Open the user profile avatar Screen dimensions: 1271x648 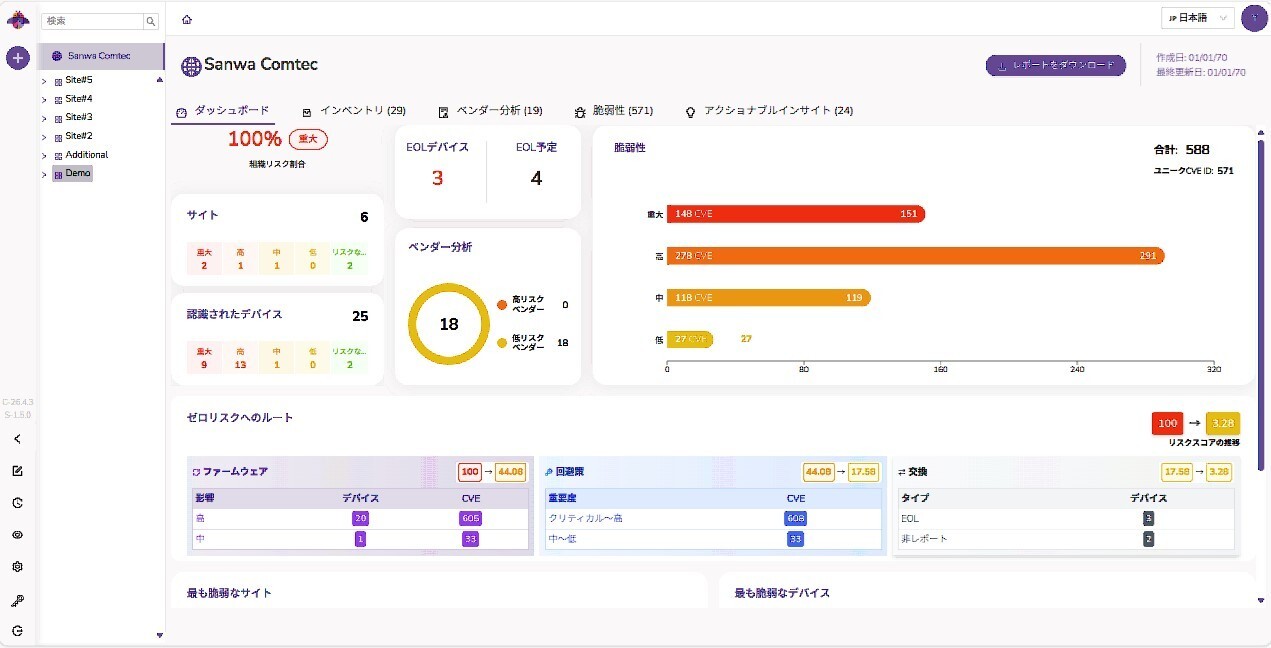tap(1253, 18)
